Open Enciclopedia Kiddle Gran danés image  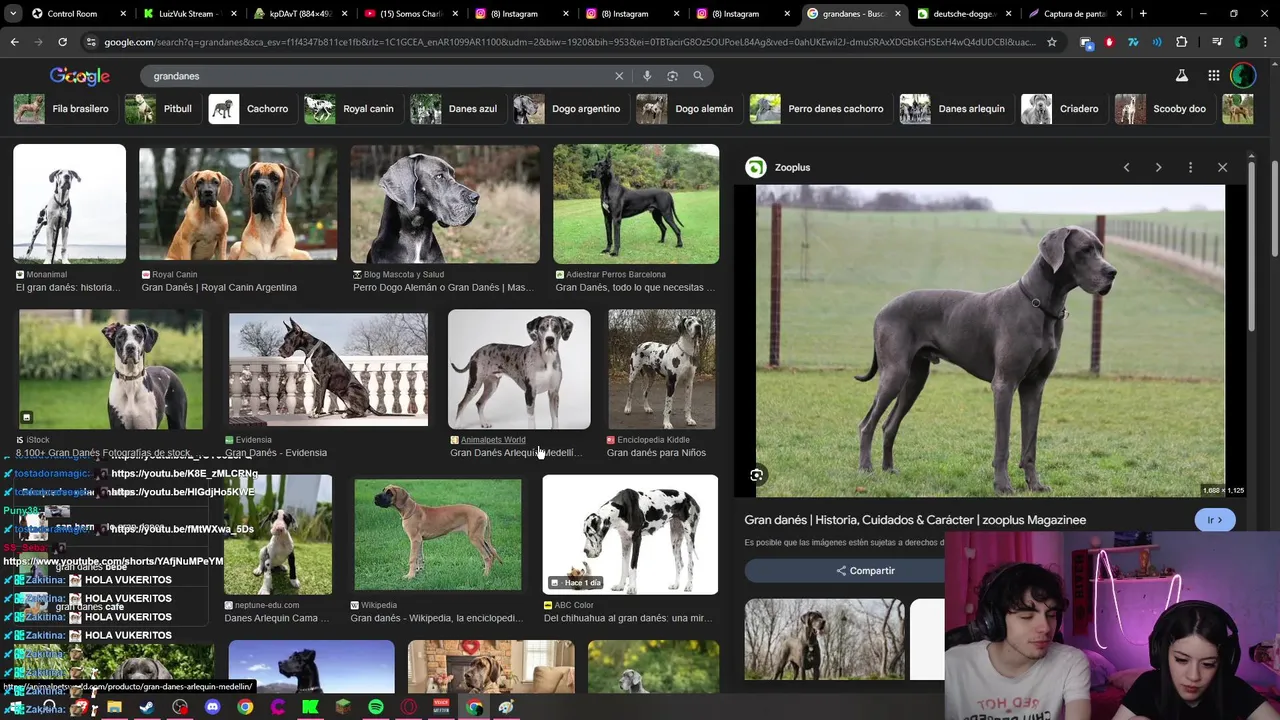pos(661,369)
